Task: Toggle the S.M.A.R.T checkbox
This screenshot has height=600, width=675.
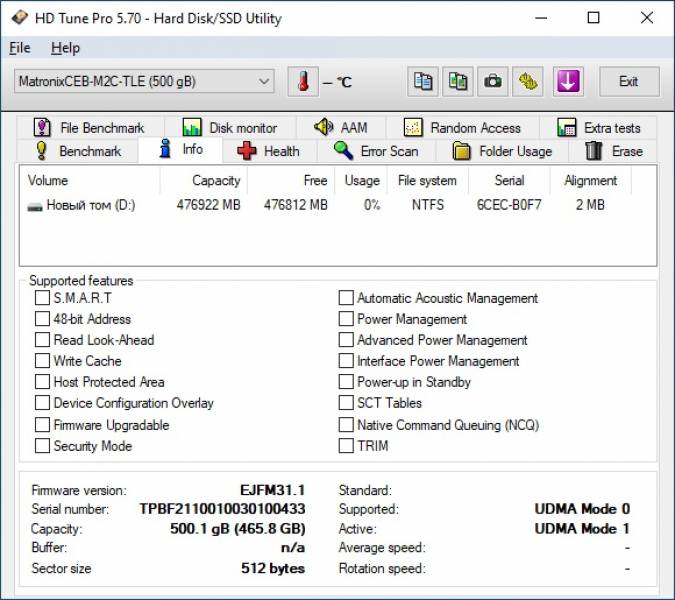Action: coord(42,297)
